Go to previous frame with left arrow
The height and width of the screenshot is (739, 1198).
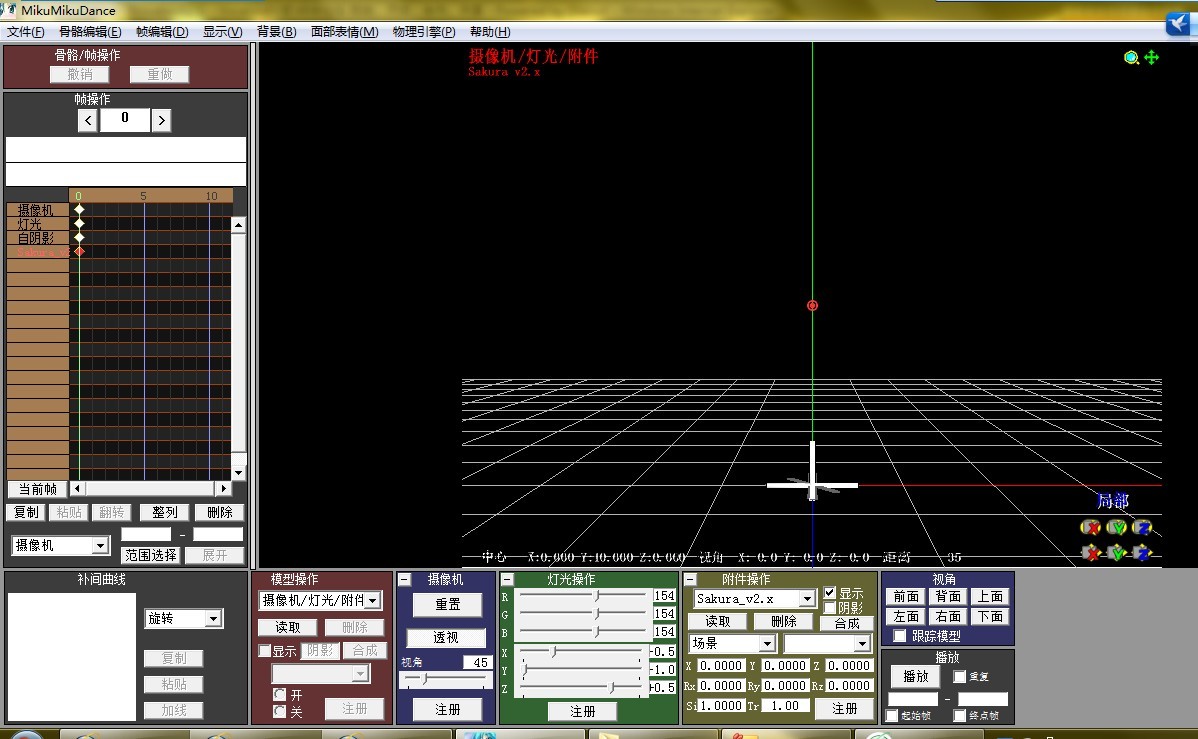pos(88,120)
